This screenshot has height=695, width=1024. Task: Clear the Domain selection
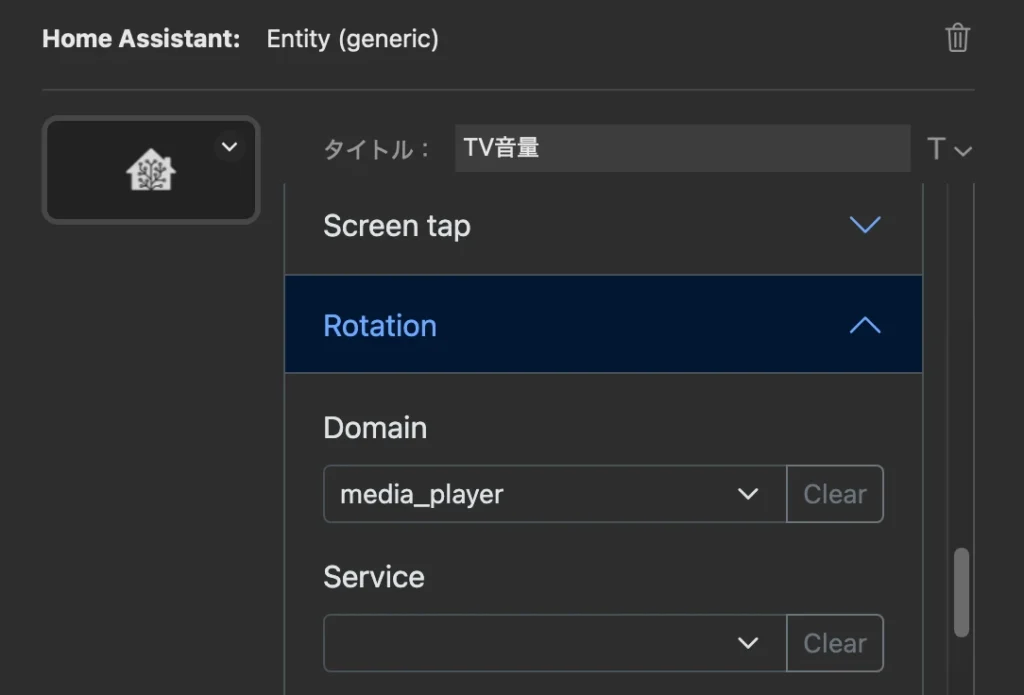835,494
